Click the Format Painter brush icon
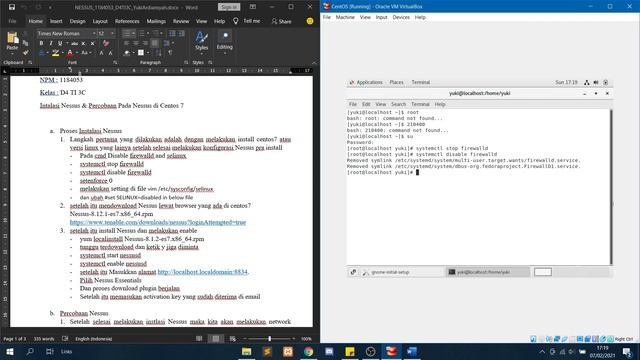The height and width of the screenshot is (360, 640). (x=26, y=53)
